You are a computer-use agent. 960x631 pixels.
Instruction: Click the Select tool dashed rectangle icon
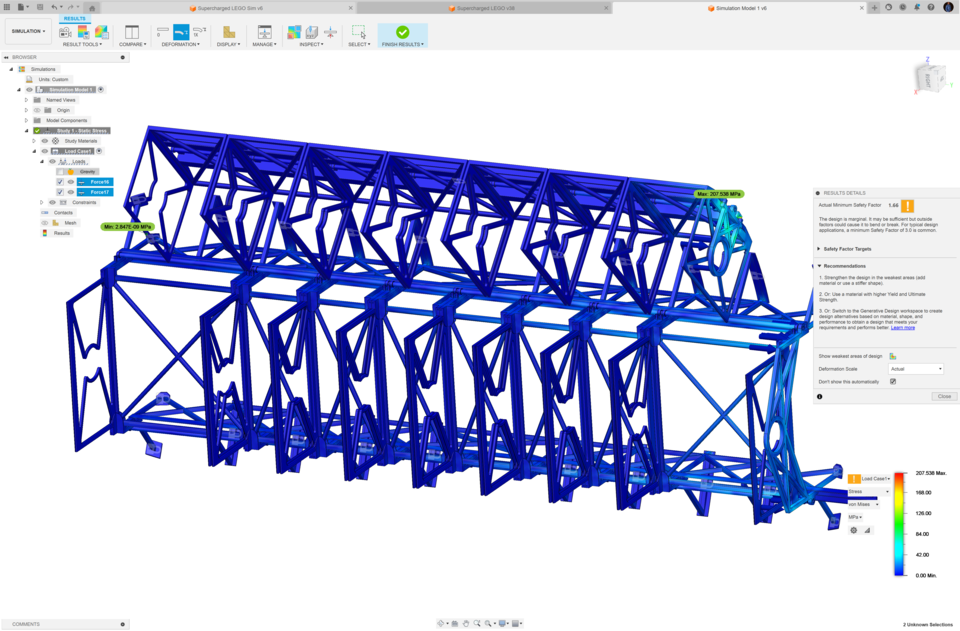[358, 32]
